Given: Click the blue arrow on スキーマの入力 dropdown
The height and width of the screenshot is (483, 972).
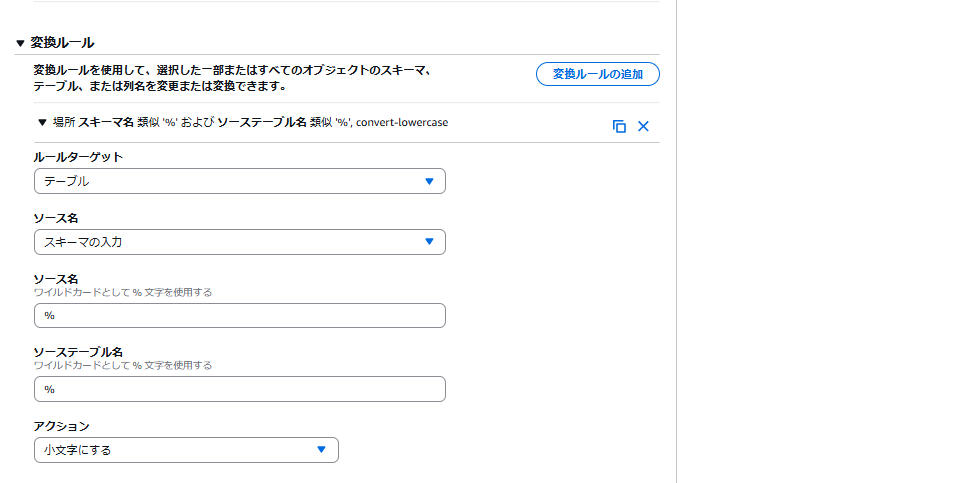Looking at the screenshot, I should pyautogui.click(x=429, y=242).
